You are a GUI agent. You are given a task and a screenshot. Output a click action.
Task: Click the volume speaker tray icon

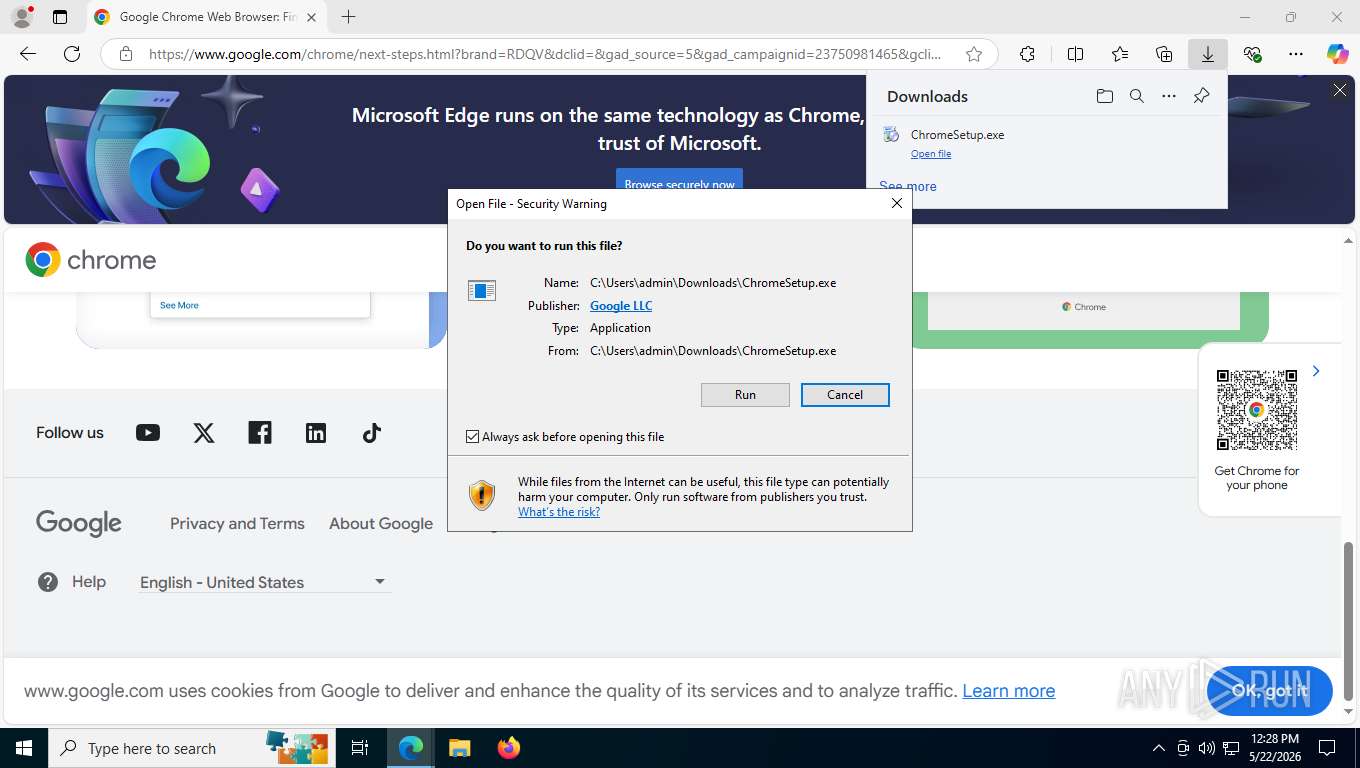point(1206,748)
